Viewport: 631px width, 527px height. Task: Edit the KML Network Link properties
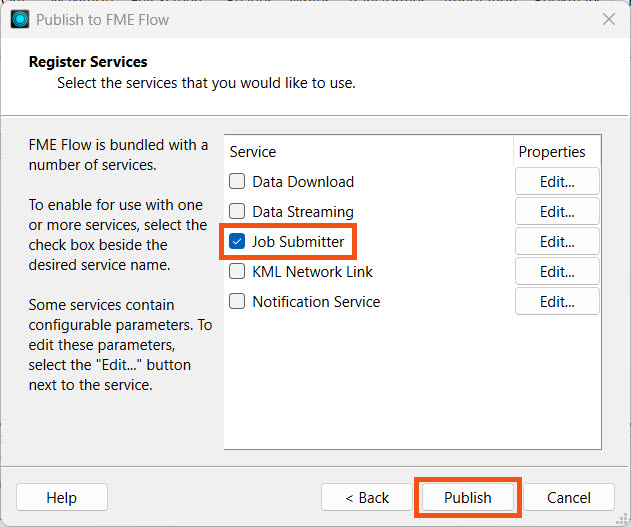(x=557, y=272)
